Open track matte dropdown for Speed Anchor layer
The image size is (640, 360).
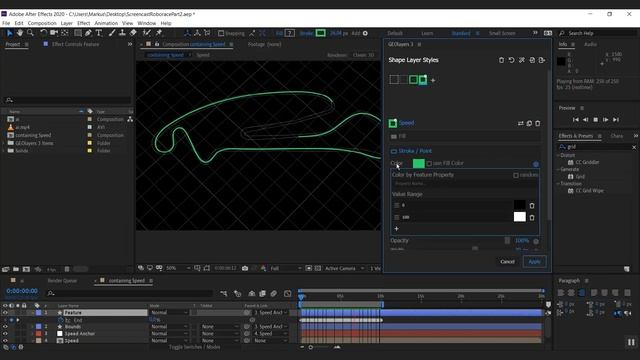pyautogui.click(x=220, y=333)
